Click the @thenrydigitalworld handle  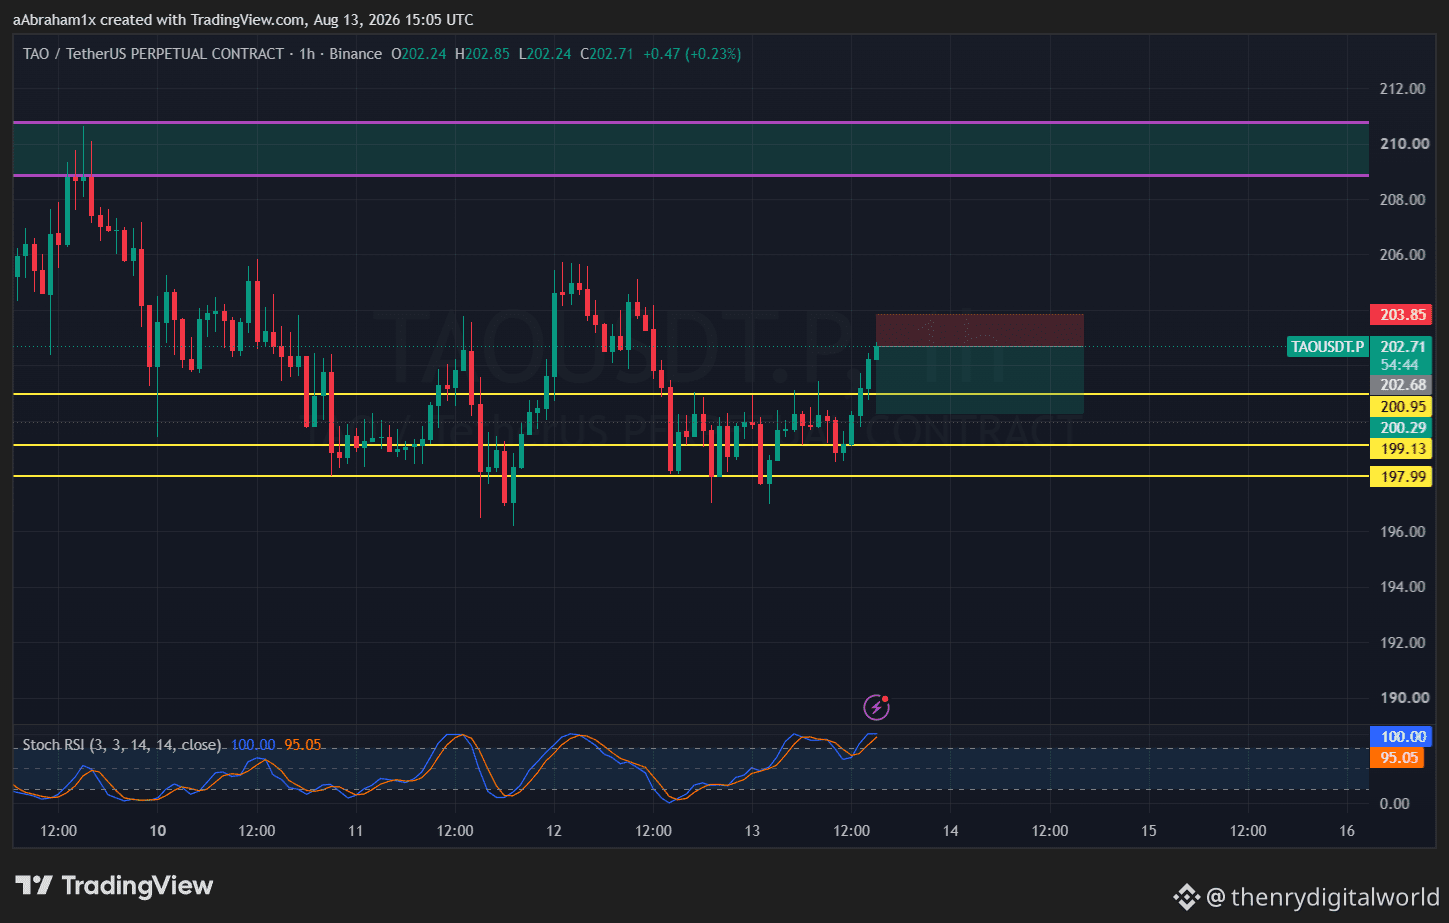1323,897
